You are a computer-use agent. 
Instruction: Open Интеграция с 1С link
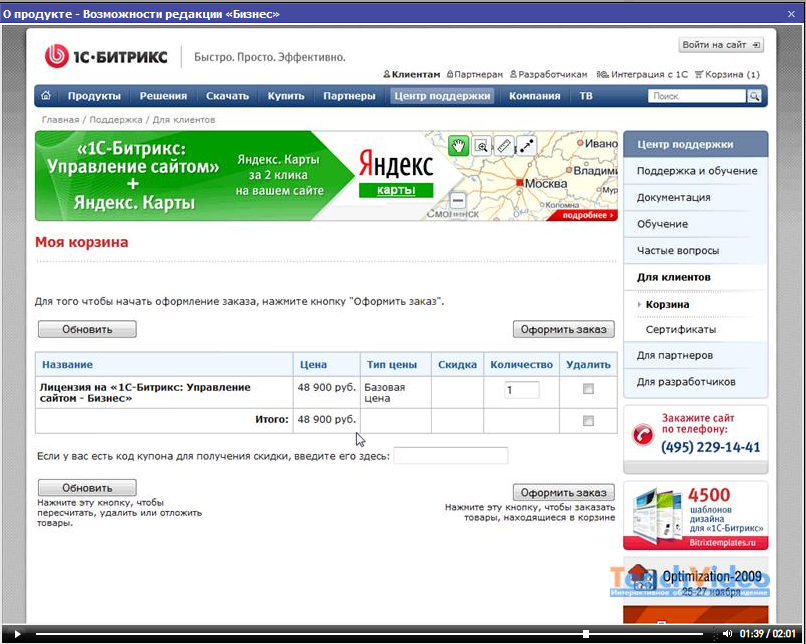coord(642,75)
